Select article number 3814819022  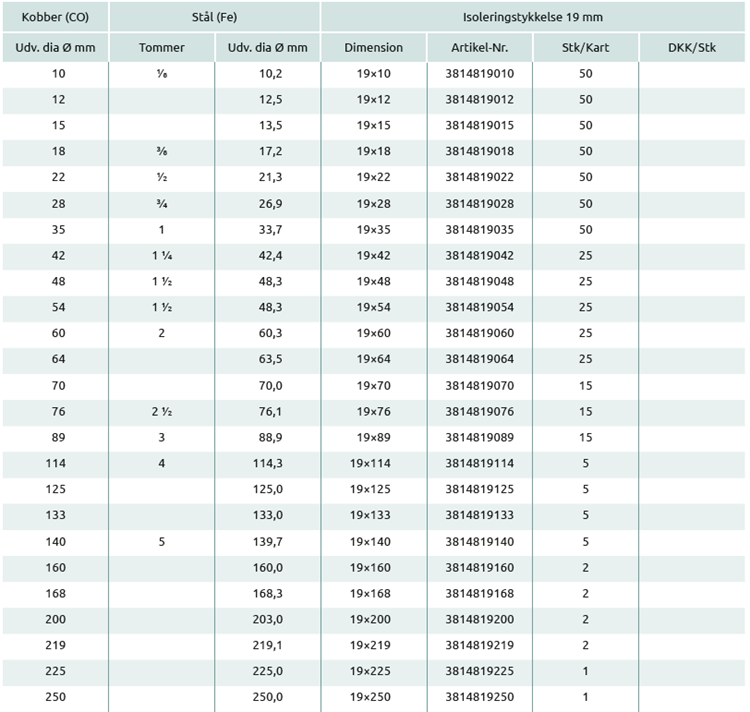[480, 177]
